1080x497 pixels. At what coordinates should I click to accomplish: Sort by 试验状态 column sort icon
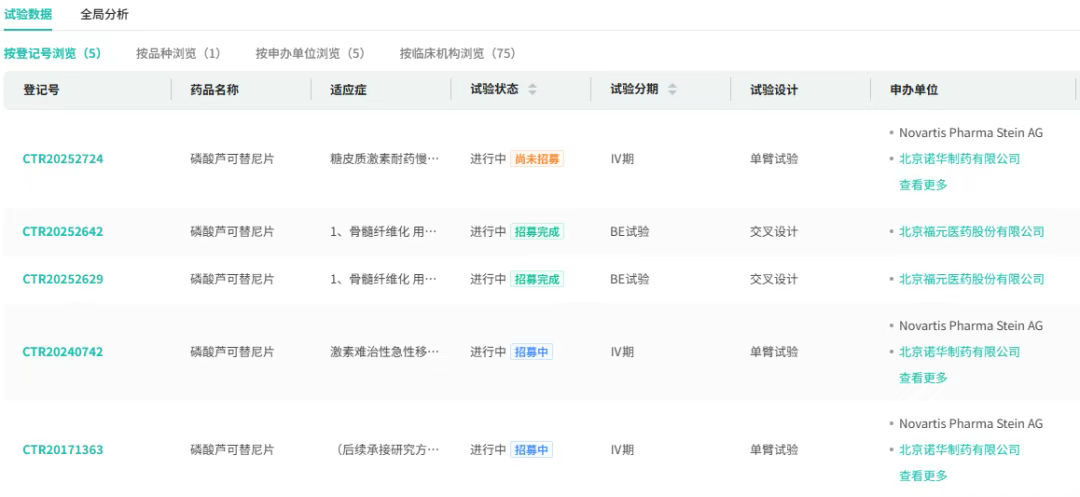coord(532,90)
